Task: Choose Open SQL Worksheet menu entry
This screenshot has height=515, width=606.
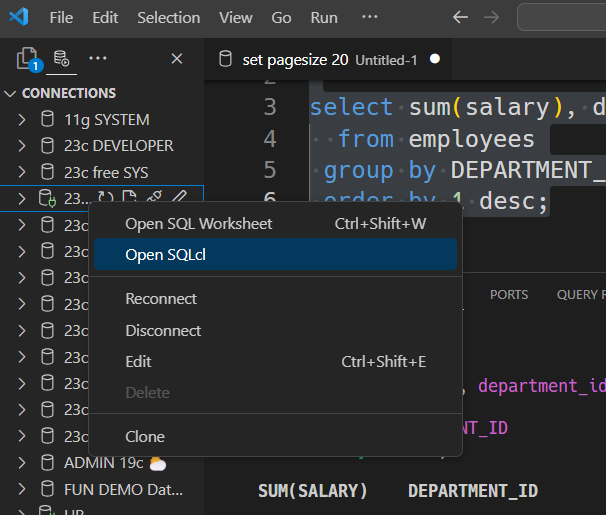Action: [198, 224]
